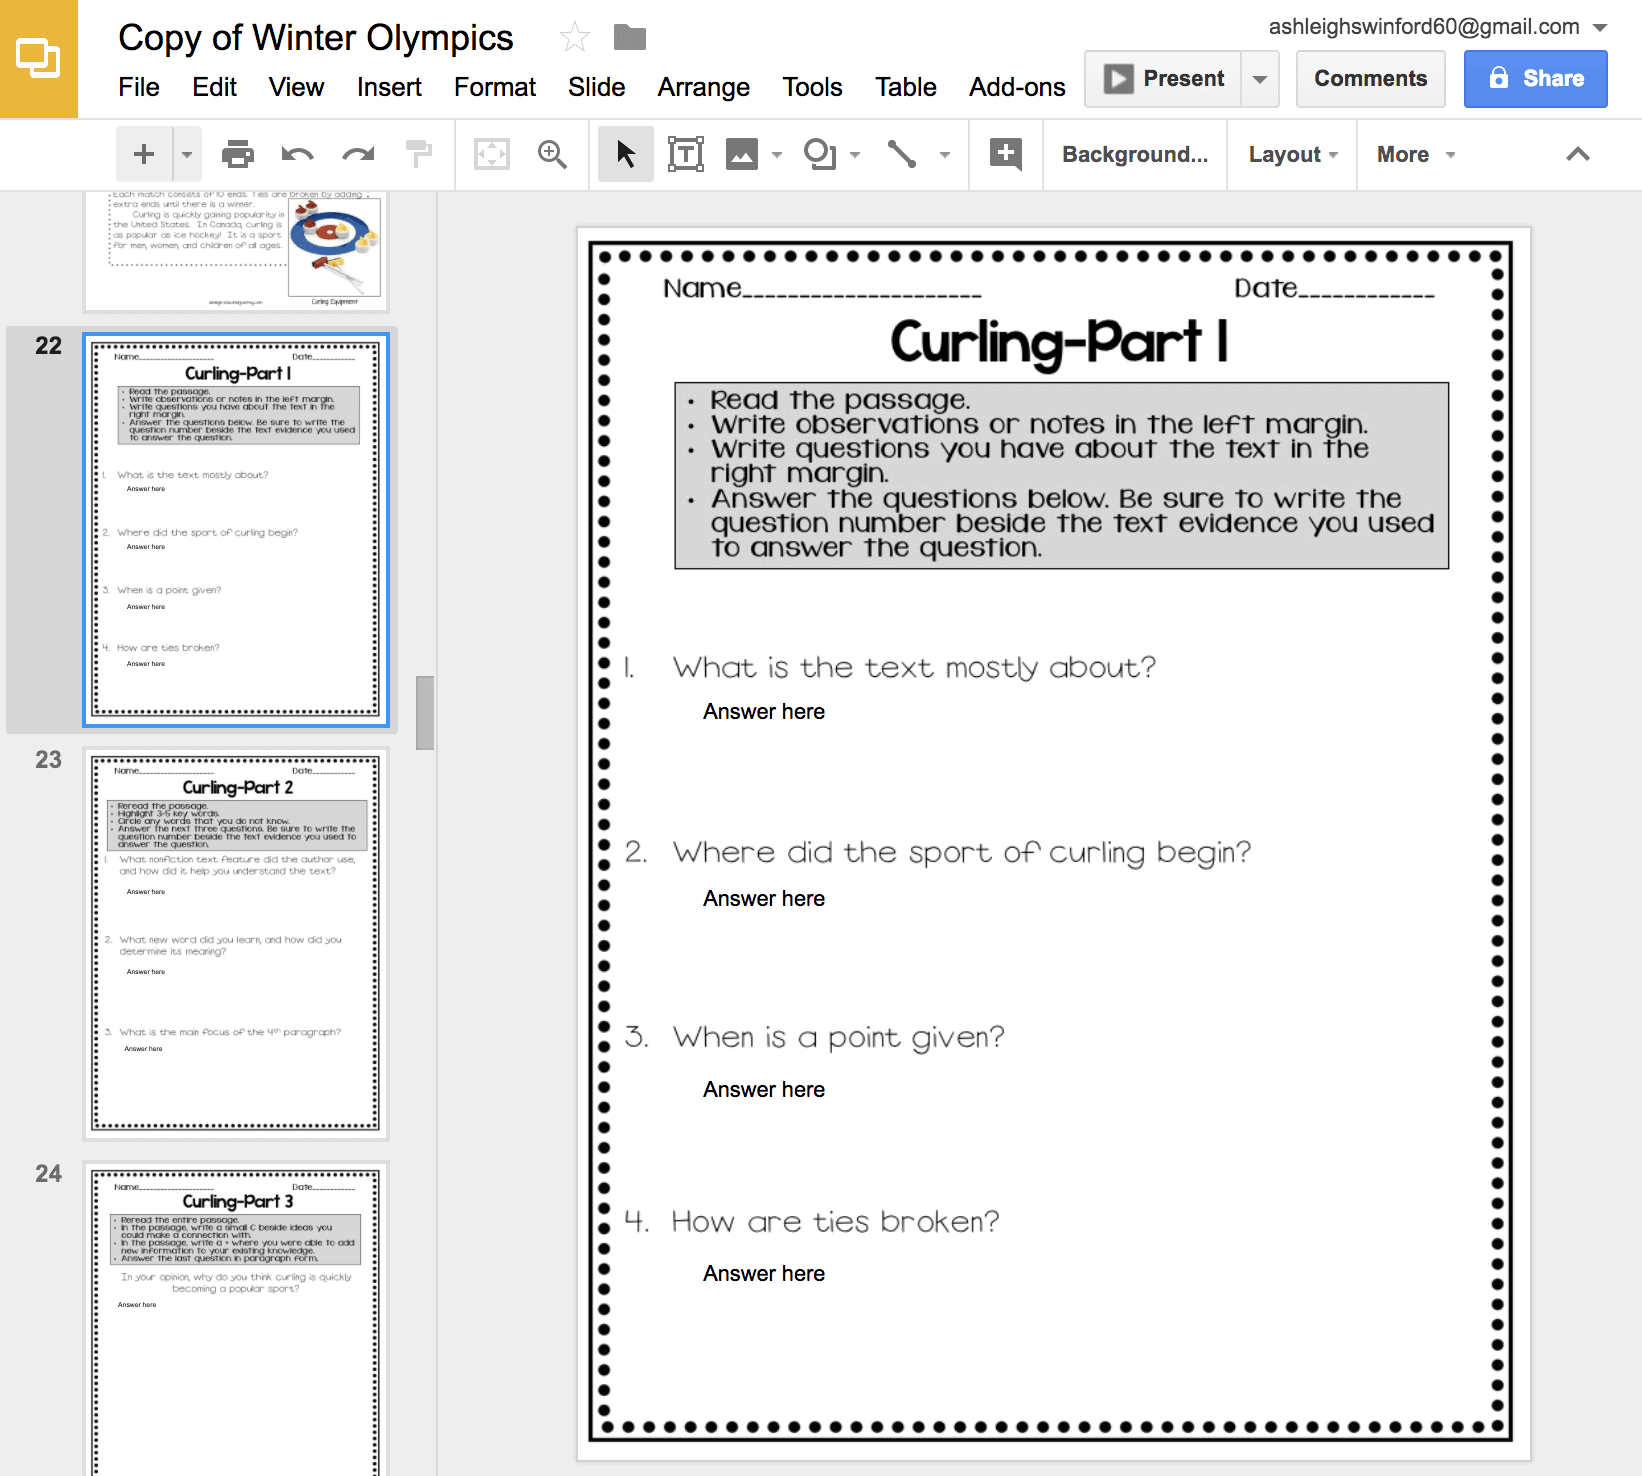Open the Slide menu

click(x=596, y=87)
